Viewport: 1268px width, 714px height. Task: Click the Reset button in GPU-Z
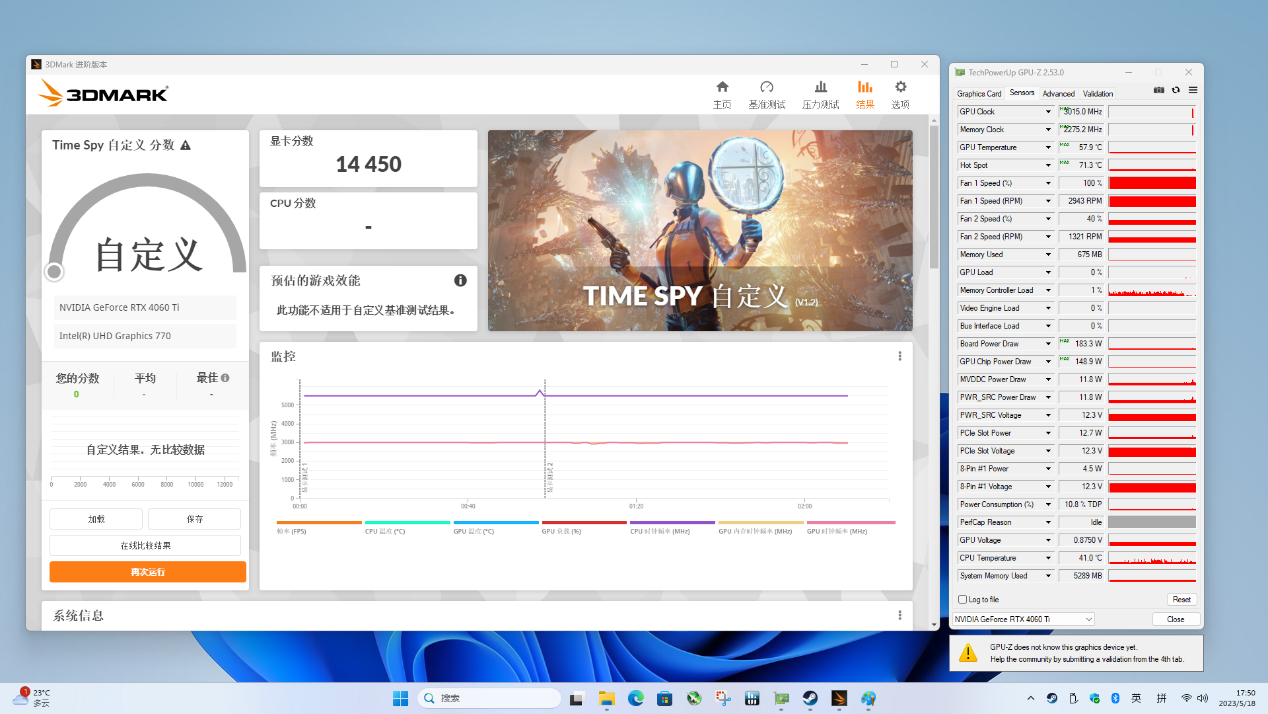(x=1181, y=600)
